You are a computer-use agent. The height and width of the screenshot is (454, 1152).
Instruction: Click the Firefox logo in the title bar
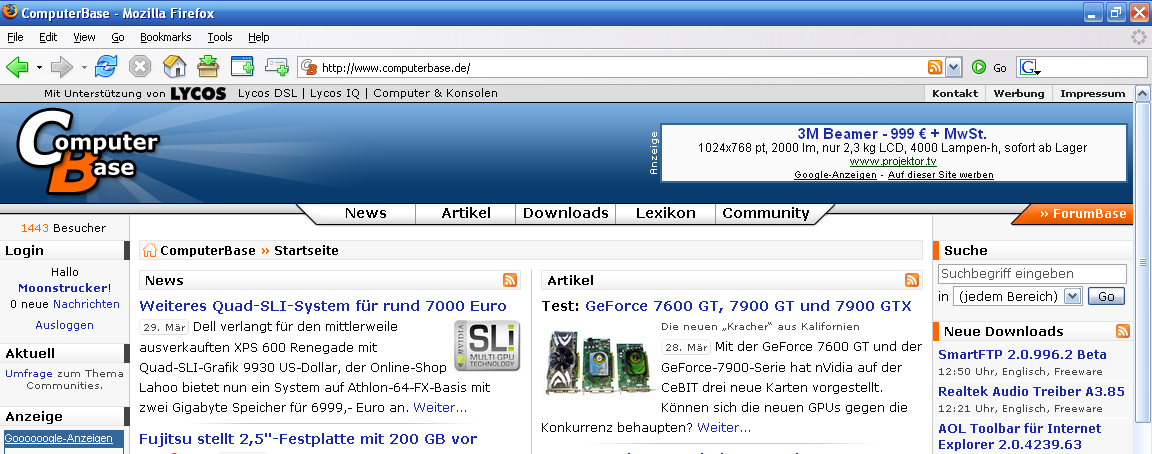pyautogui.click(x=10, y=12)
